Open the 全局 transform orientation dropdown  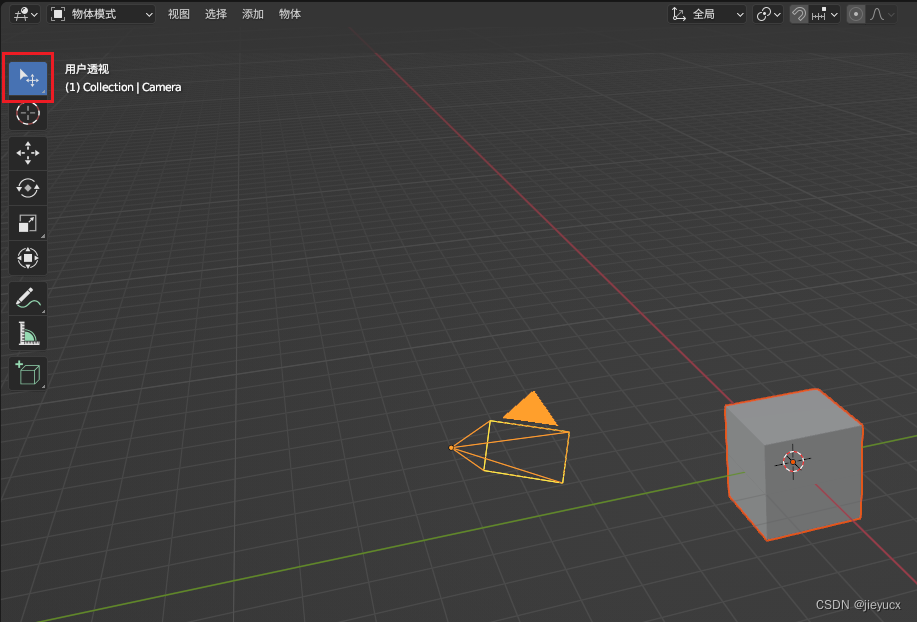pos(707,14)
